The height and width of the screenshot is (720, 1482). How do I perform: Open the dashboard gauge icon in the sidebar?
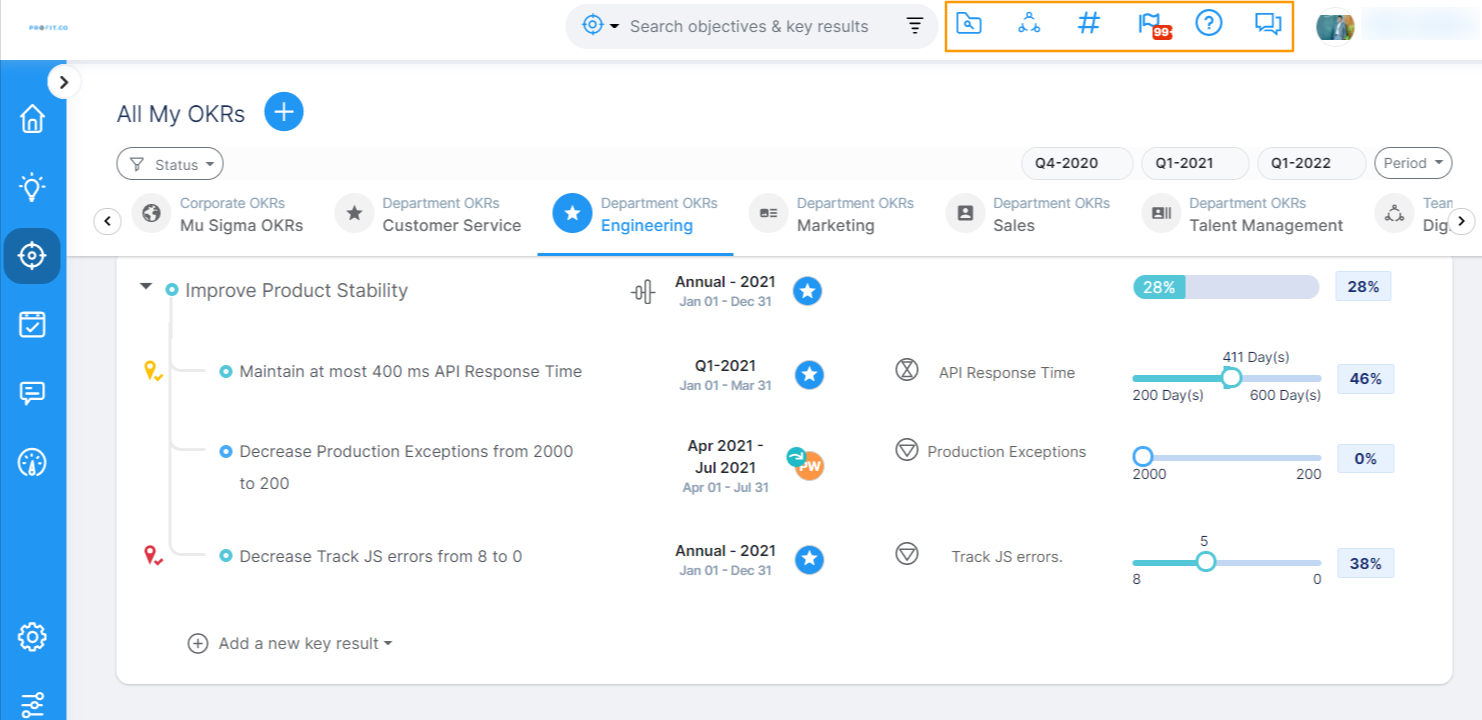(x=33, y=462)
